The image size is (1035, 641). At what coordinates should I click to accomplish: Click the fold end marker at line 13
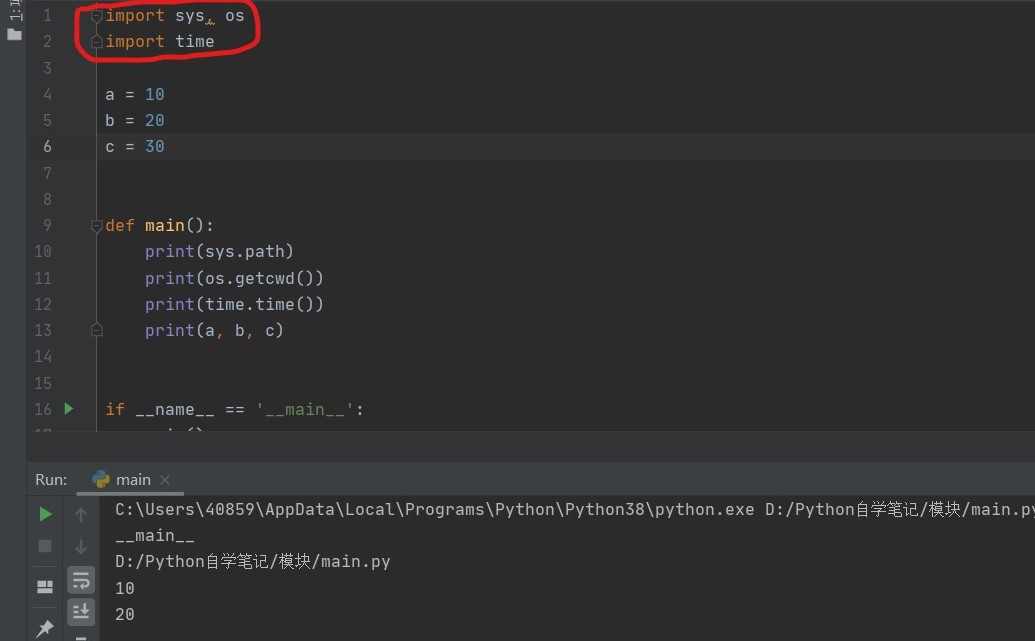[96, 329]
